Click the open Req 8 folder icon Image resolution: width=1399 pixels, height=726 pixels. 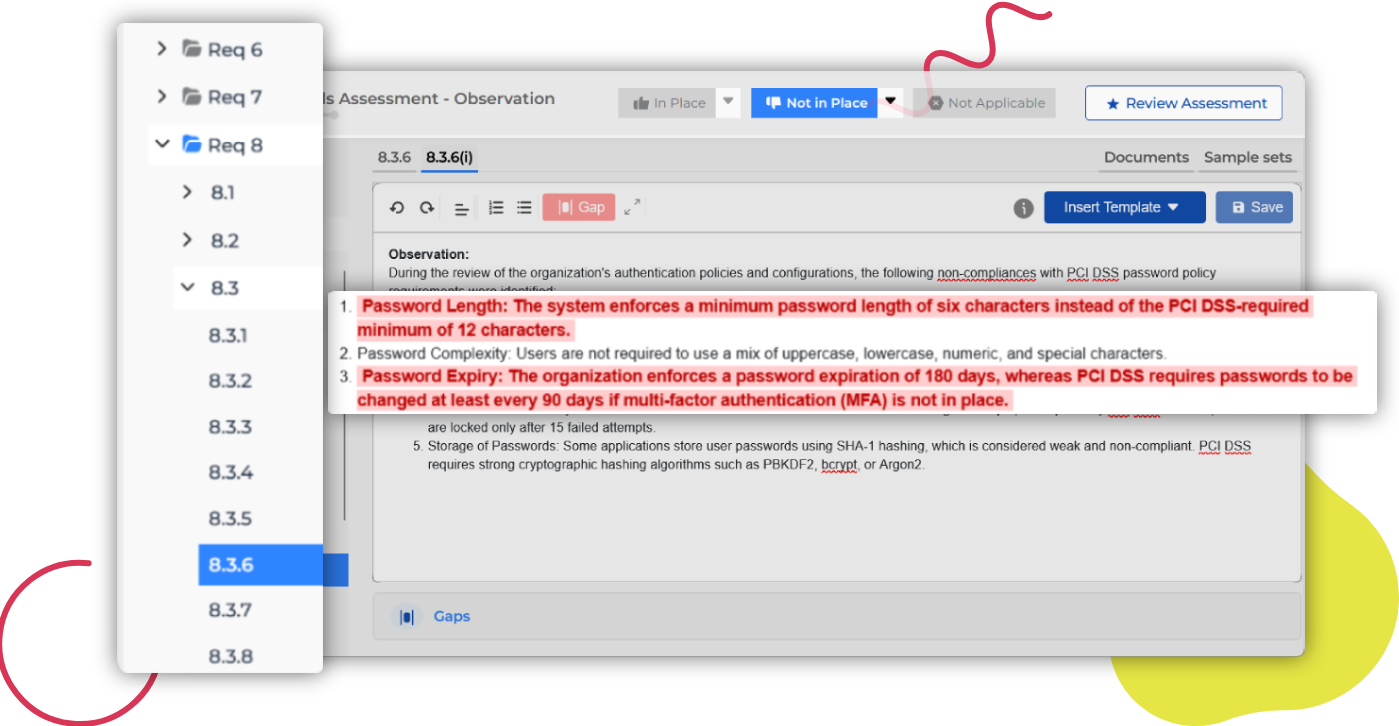(192, 144)
